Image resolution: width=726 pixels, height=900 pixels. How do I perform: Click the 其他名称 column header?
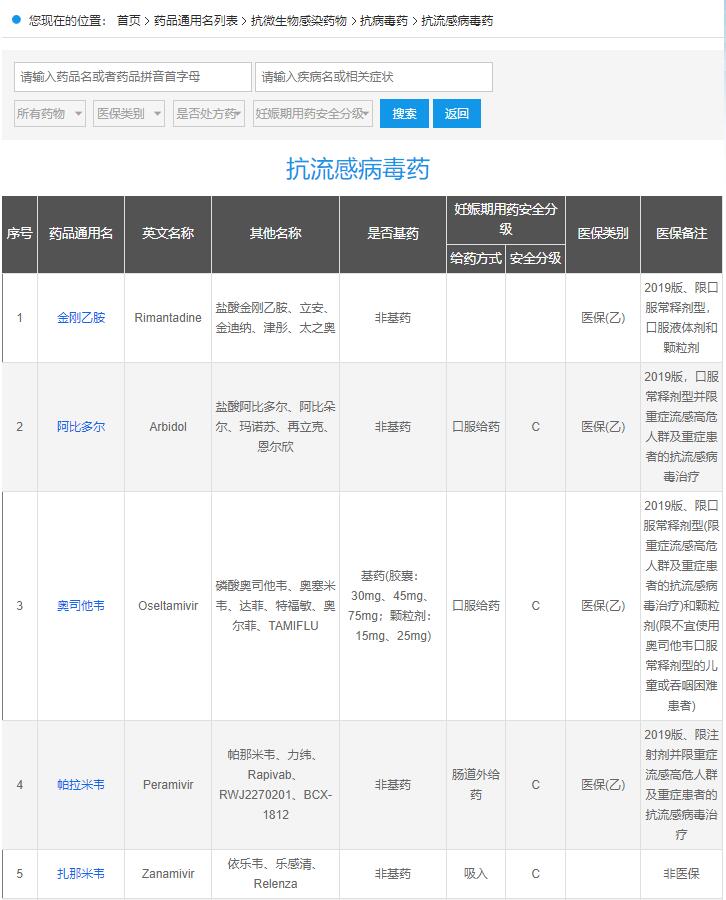[275, 234]
